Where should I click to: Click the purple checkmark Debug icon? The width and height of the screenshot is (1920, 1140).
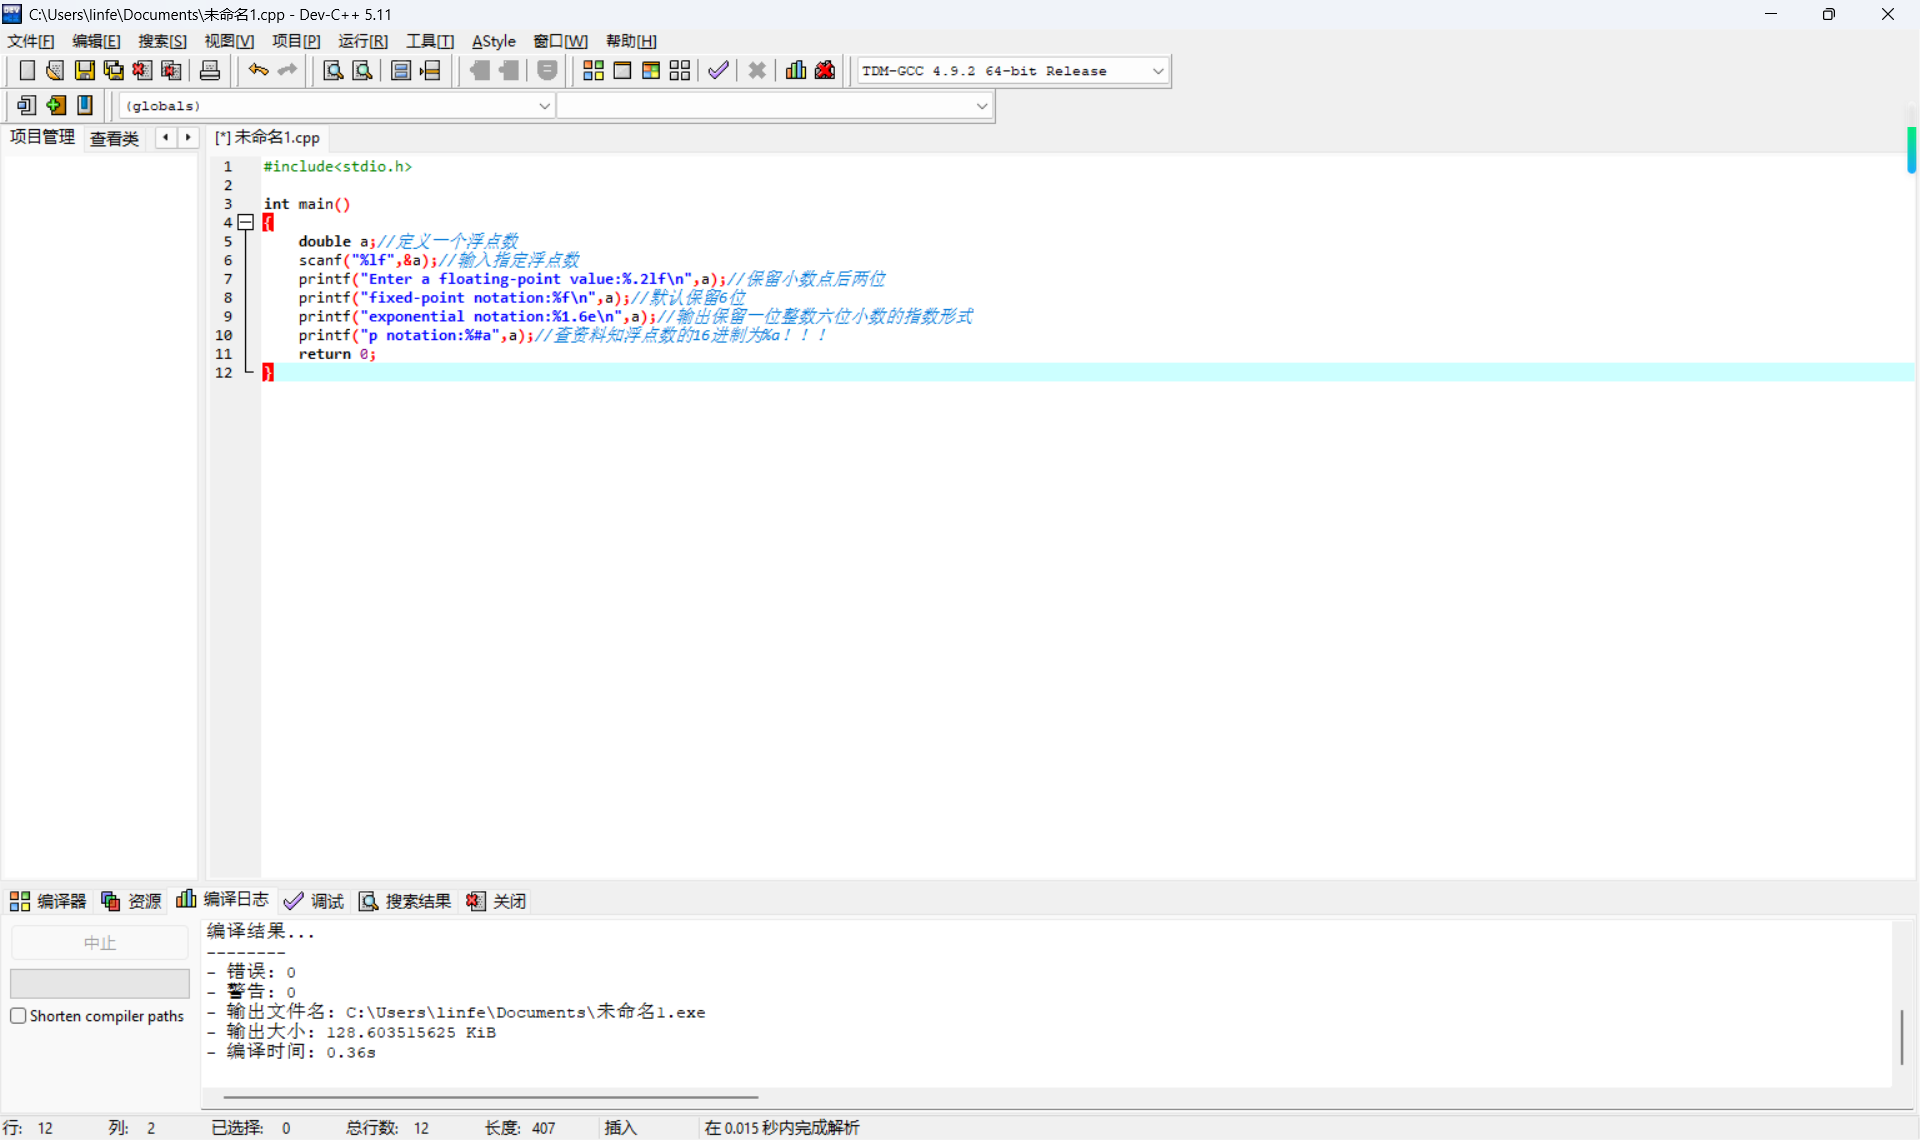tap(718, 70)
